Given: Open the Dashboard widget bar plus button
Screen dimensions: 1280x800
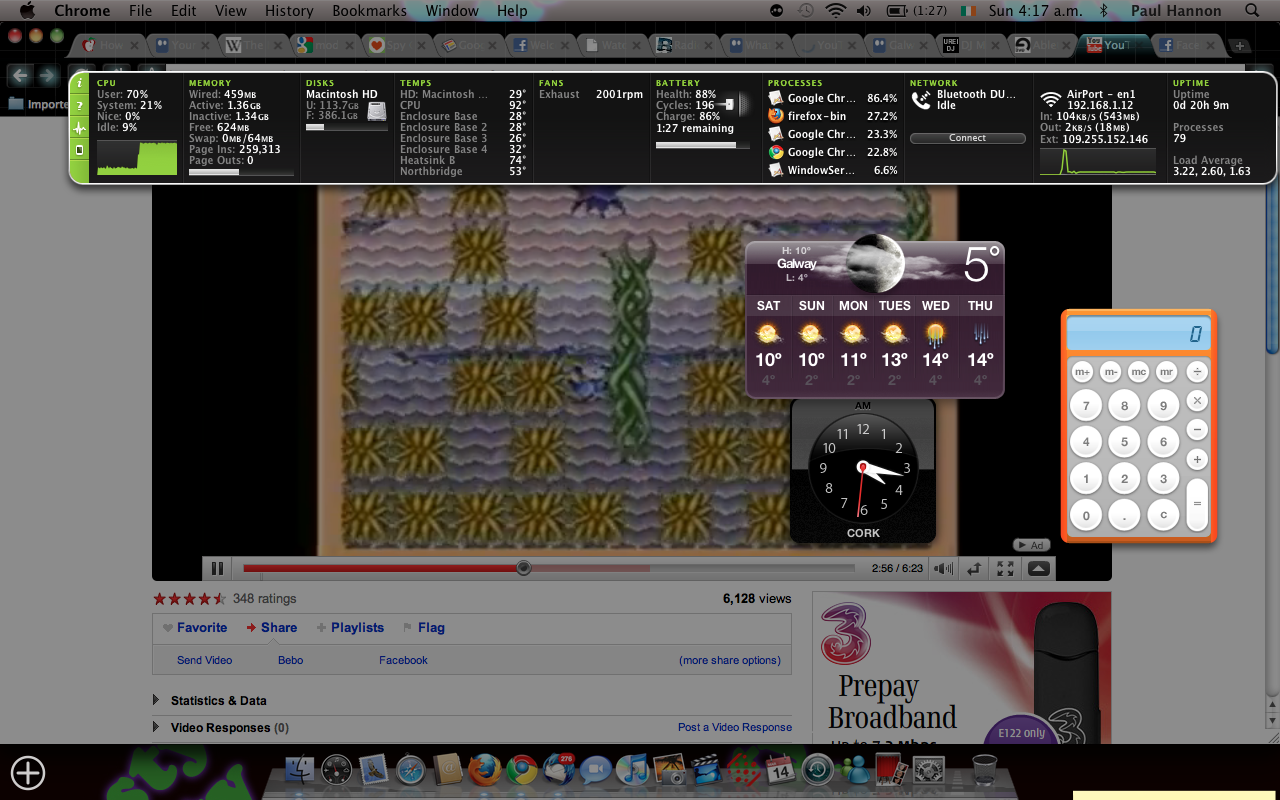Looking at the screenshot, I should [28, 772].
